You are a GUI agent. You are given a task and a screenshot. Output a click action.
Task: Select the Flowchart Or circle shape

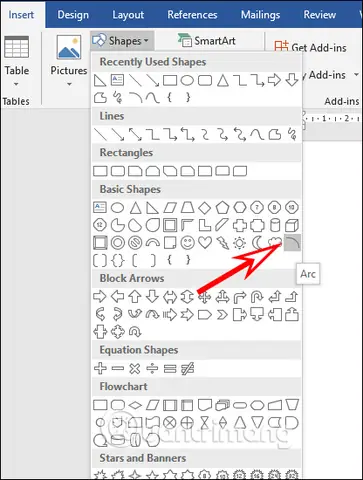point(187,423)
